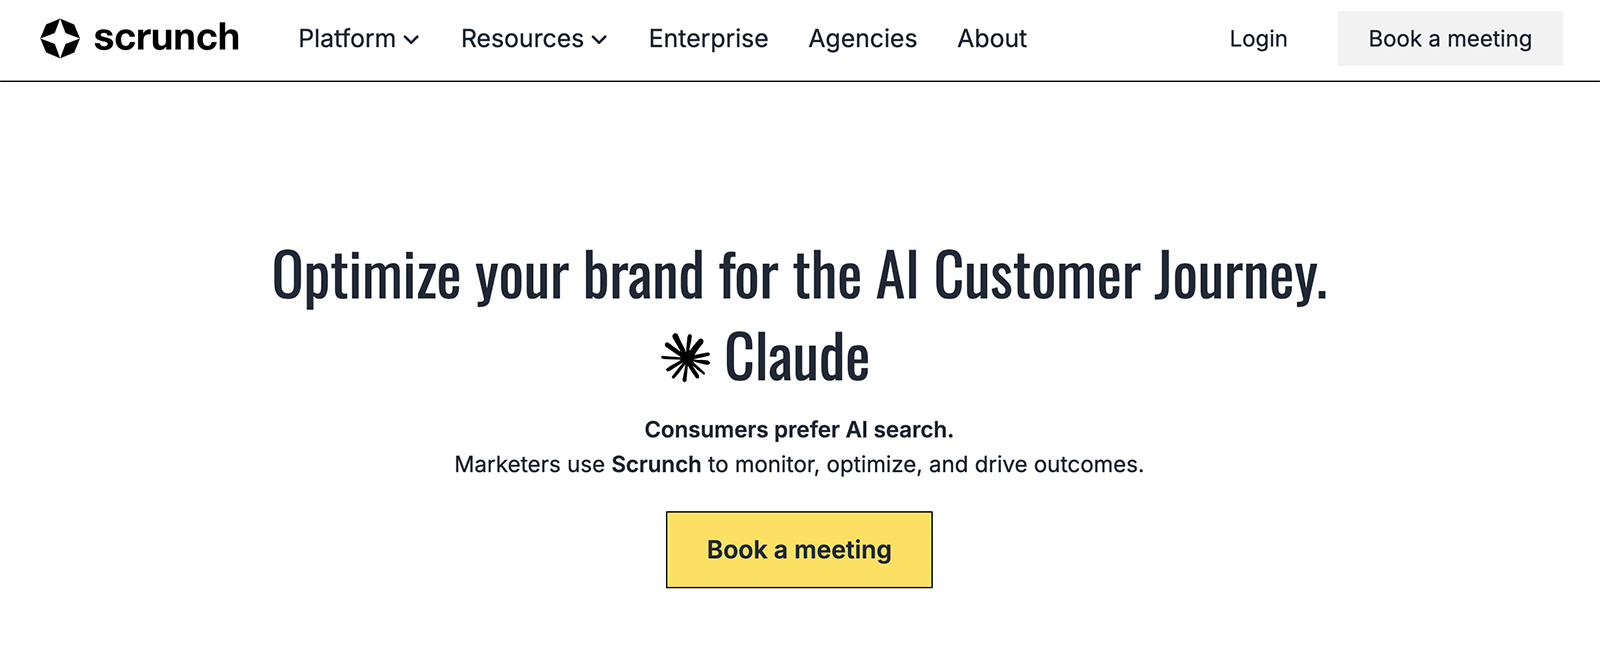This screenshot has width=1600, height=654.
Task: Click the Scrunch star logo icon
Action: pyautogui.click(x=60, y=39)
